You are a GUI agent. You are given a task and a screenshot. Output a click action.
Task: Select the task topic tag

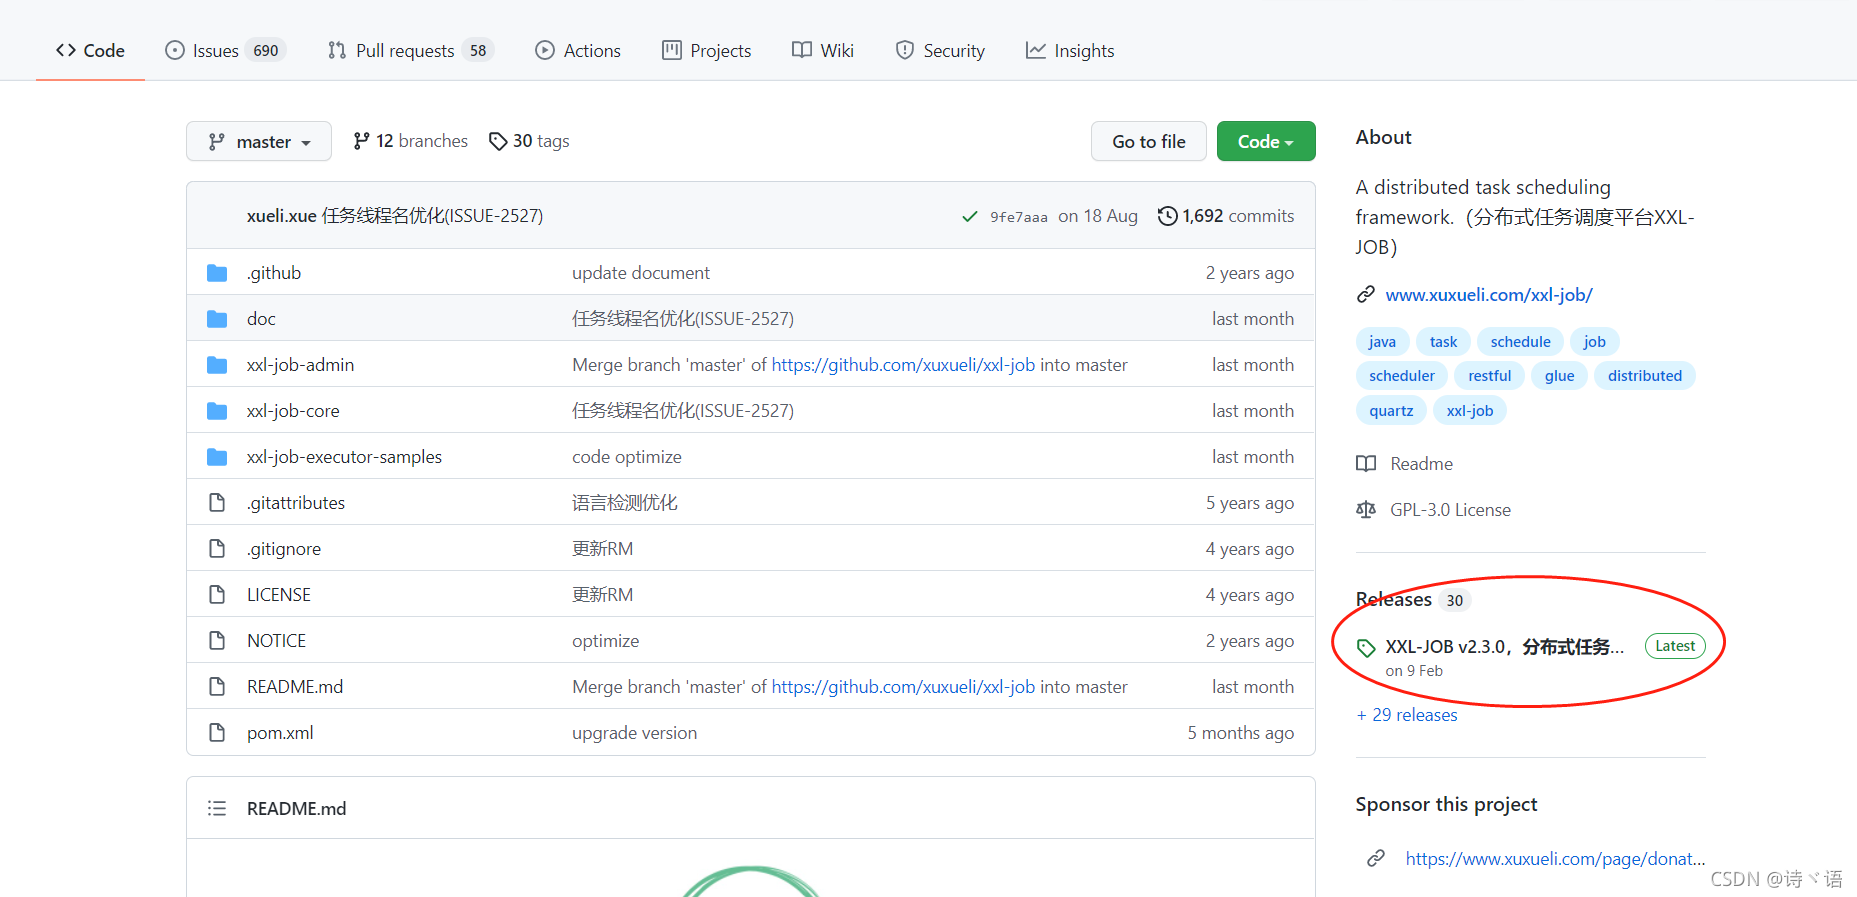[x=1444, y=342]
